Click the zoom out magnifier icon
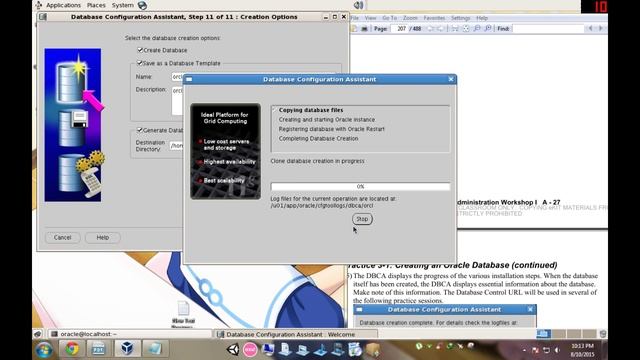The image size is (640, 360). click(477, 29)
